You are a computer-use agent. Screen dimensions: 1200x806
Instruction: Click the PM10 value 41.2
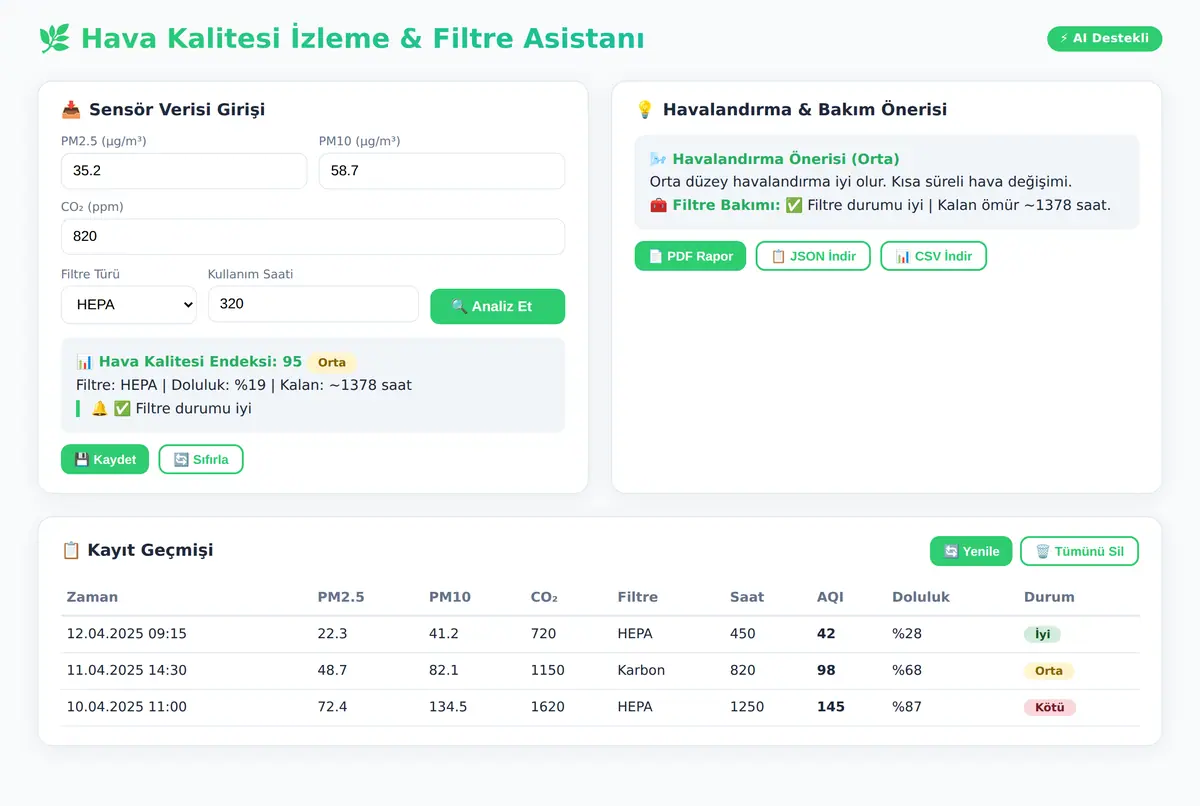444,634
